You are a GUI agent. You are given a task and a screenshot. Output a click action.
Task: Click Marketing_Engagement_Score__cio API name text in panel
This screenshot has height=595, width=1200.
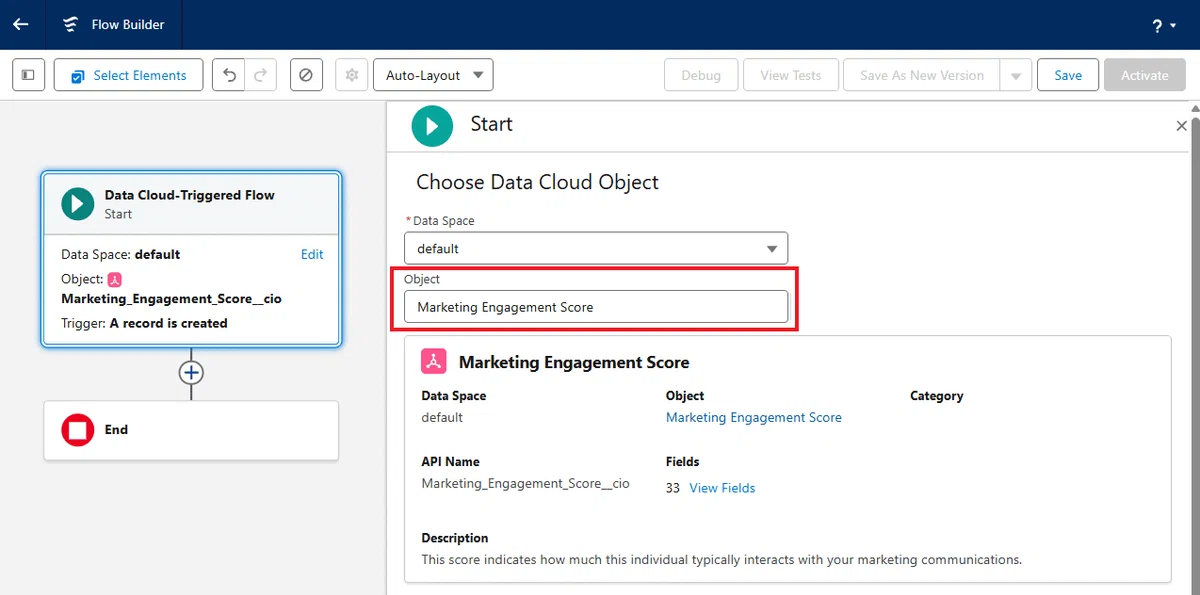tap(526, 484)
